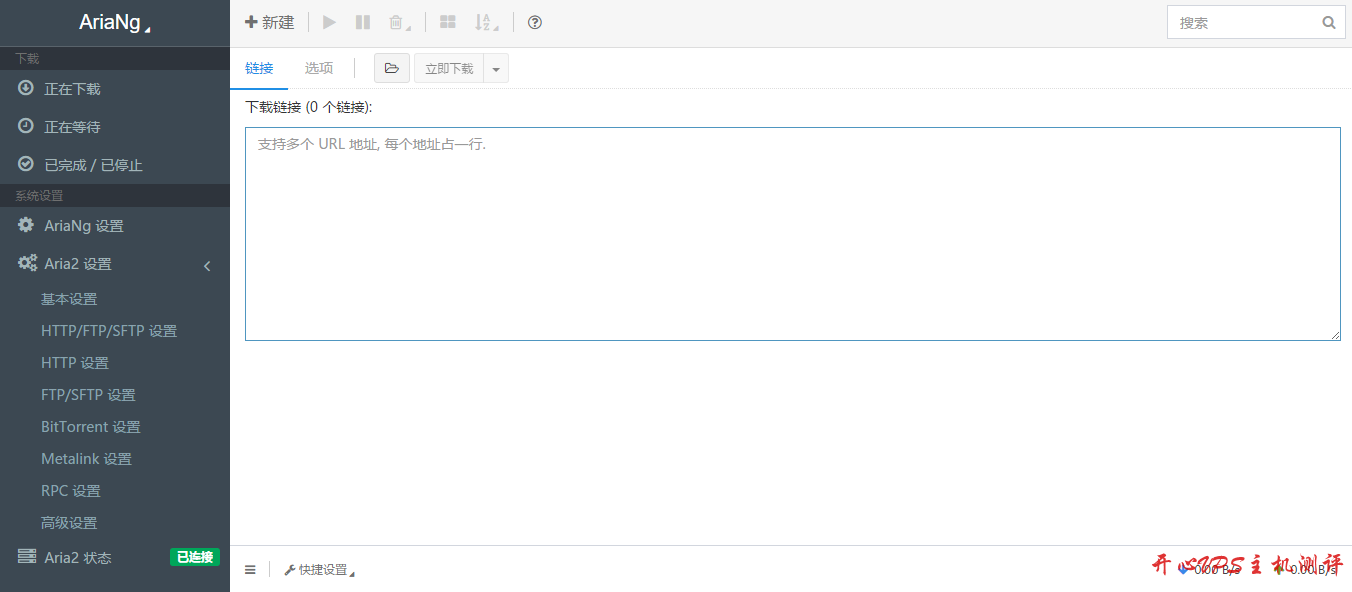The width and height of the screenshot is (1352, 592).
Task: Collapse the Aria2 设置 submenu chevron
Action: point(207,265)
